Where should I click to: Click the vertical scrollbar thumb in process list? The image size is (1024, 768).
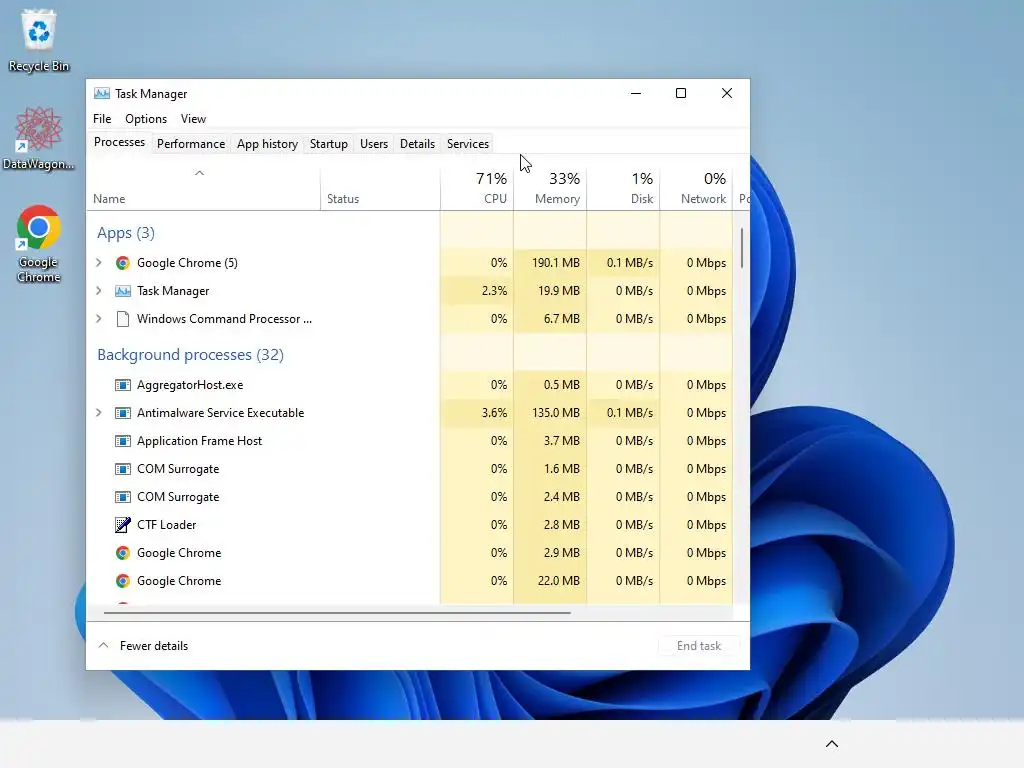[742, 248]
